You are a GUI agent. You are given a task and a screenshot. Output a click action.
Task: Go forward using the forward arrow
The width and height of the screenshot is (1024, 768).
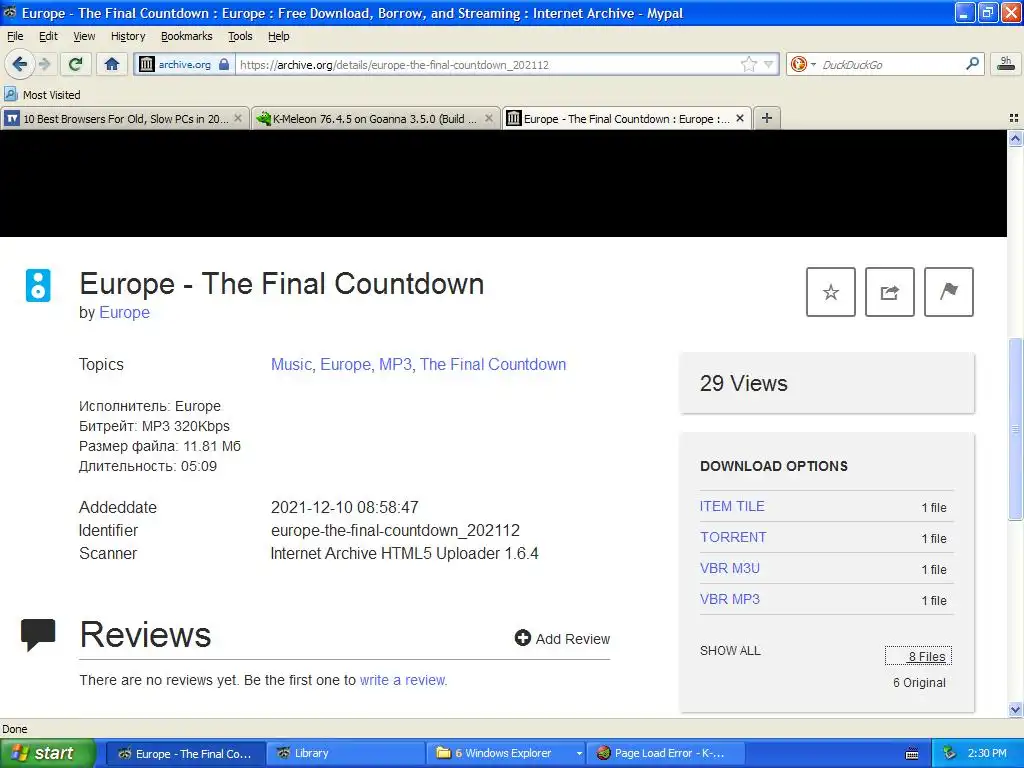coord(44,64)
